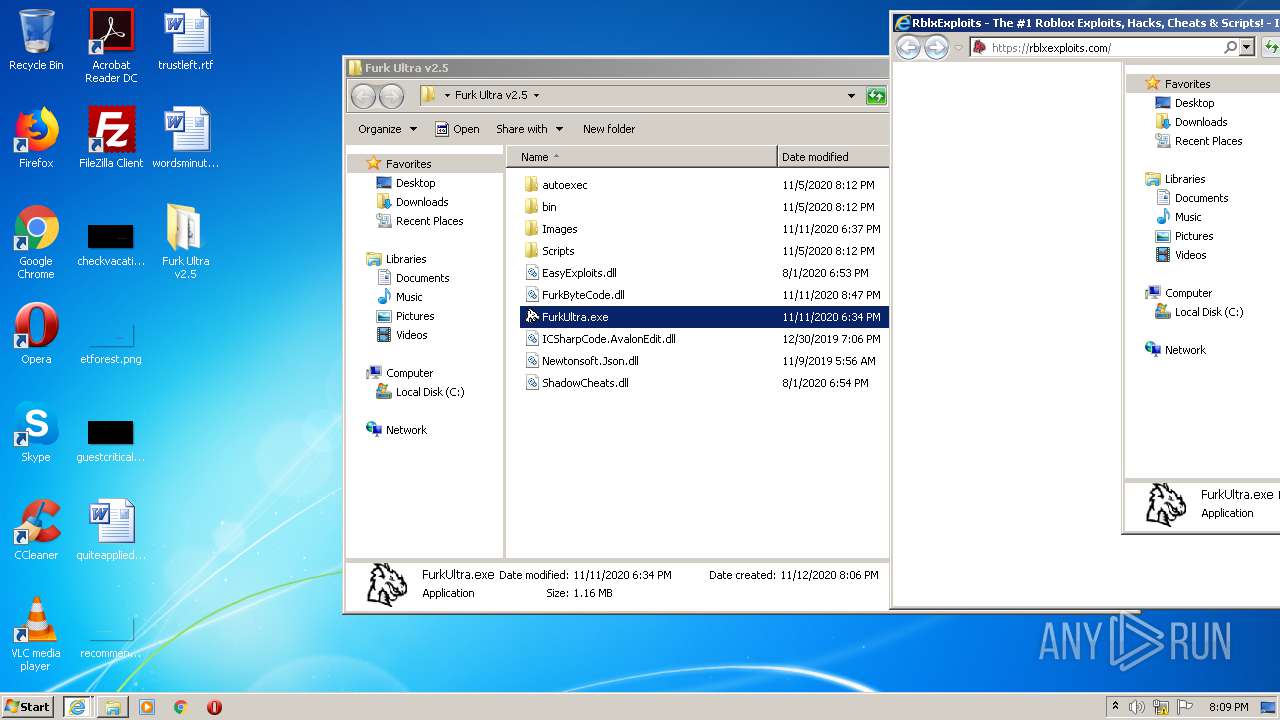Screen dimensions: 1280x720
Task: Select Network in explorer sidebar
Action: (x=406, y=430)
